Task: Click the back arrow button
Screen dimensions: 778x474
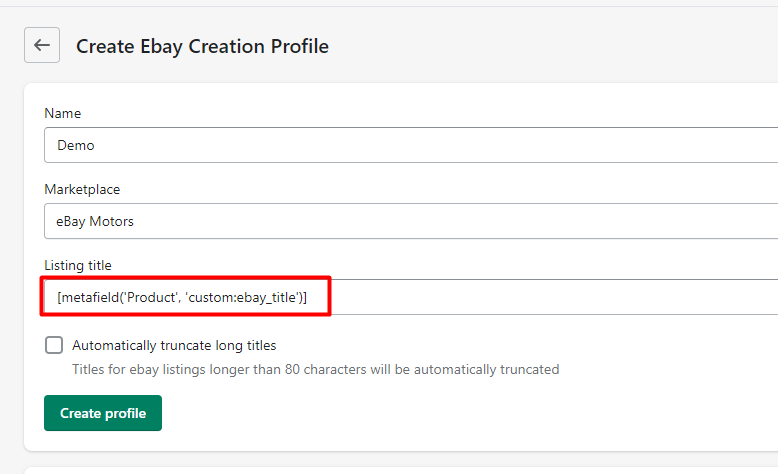Action: click(42, 45)
